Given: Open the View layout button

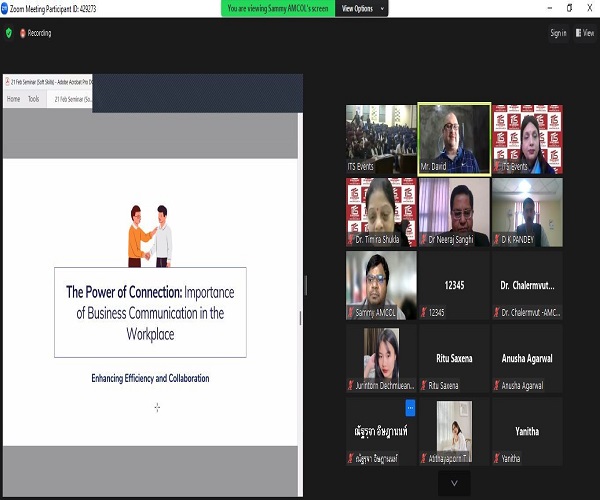Looking at the screenshot, I should click(x=585, y=33).
